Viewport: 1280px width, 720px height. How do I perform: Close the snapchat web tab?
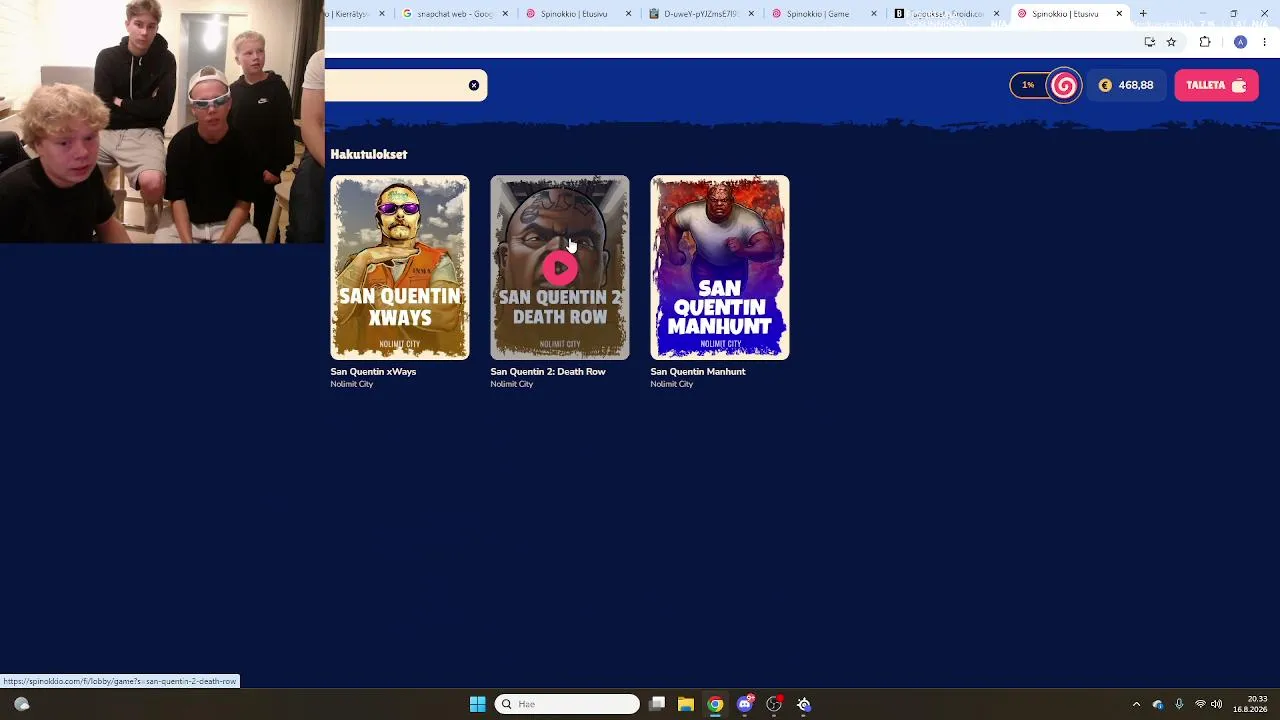[505, 14]
